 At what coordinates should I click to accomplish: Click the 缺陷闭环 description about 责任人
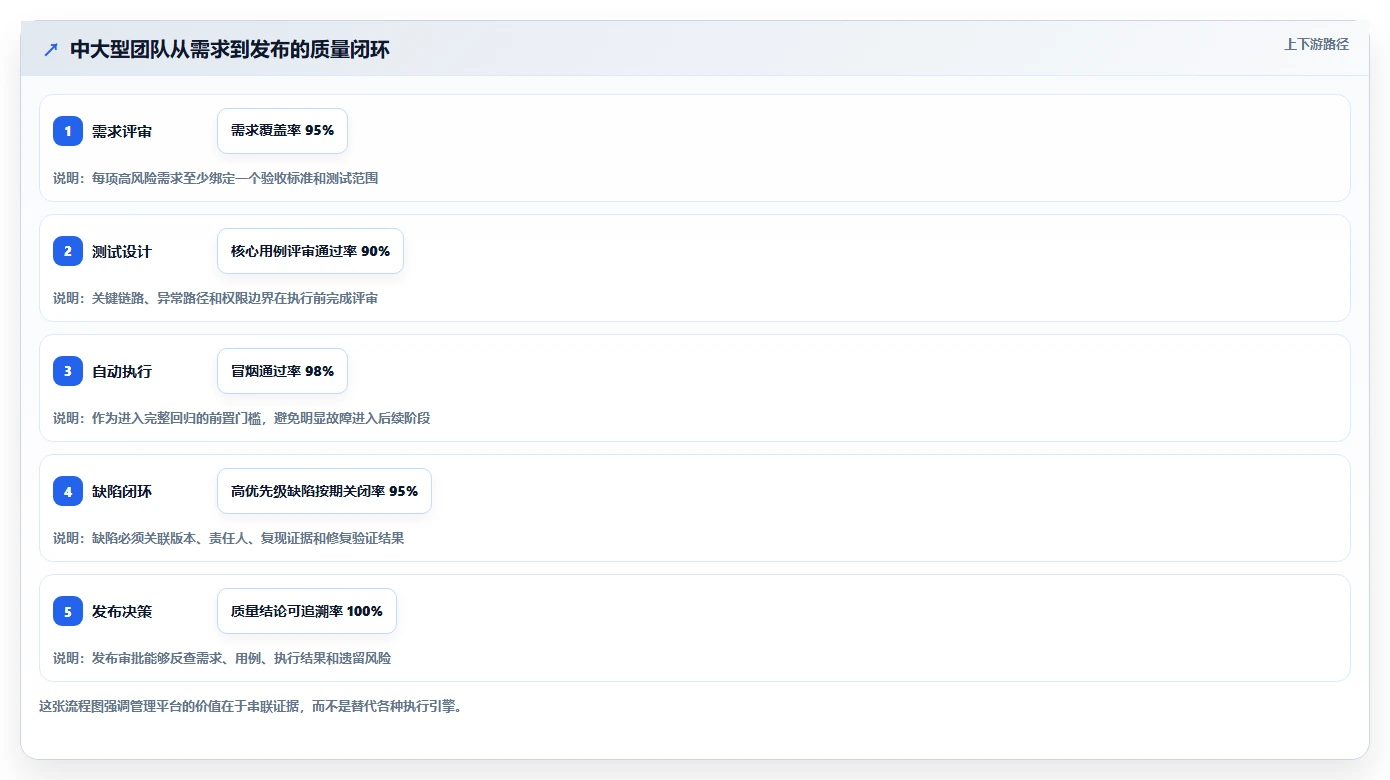(x=229, y=538)
